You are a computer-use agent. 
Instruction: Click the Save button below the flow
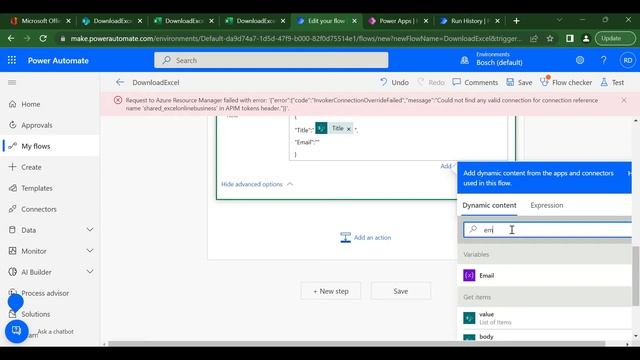coord(401,291)
